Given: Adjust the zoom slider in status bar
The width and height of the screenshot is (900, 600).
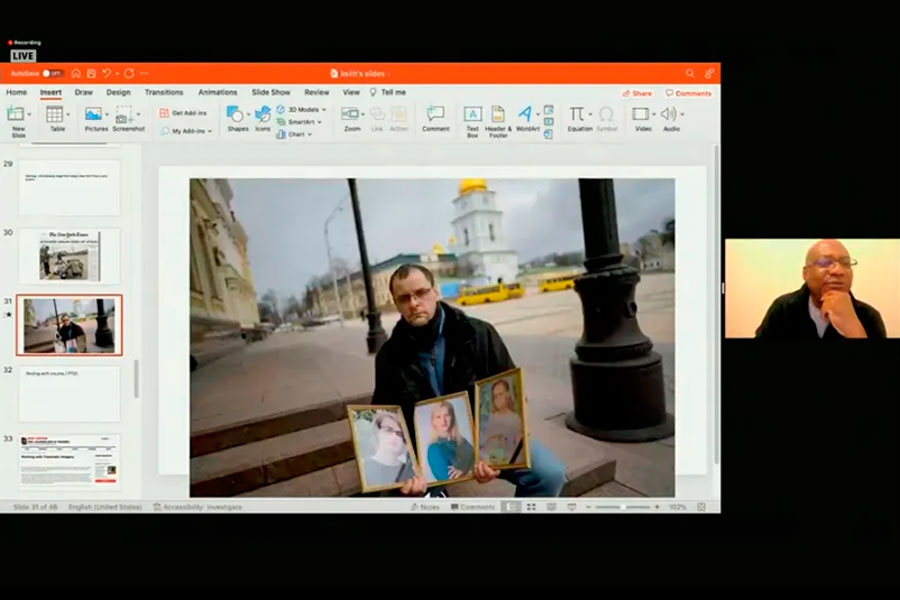Looking at the screenshot, I should click(x=624, y=507).
